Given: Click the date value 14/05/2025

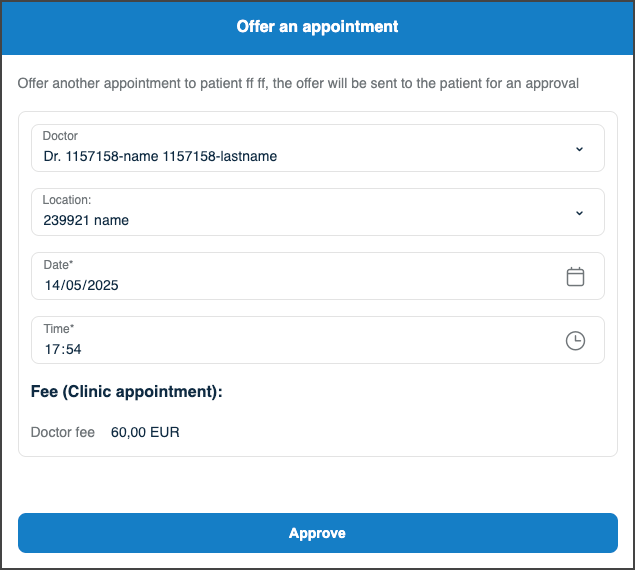Looking at the screenshot, I should 81,285.
